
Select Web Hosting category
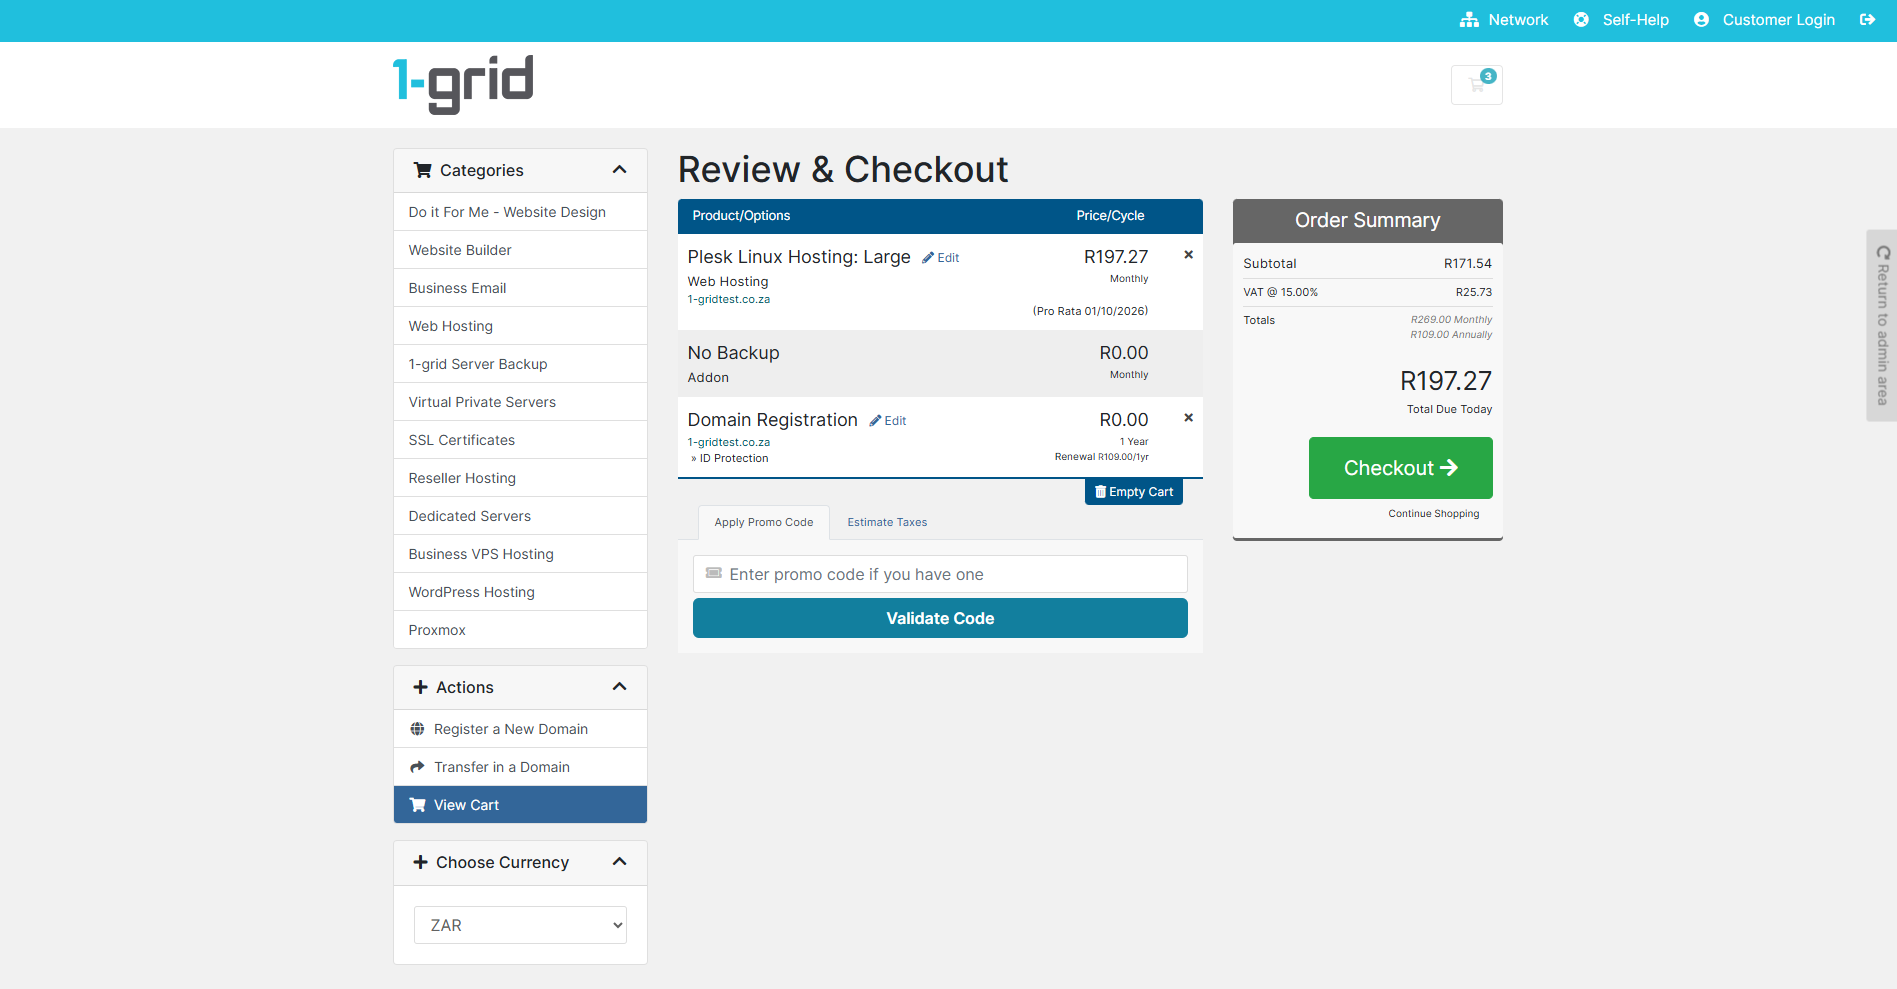coord(520,326)
